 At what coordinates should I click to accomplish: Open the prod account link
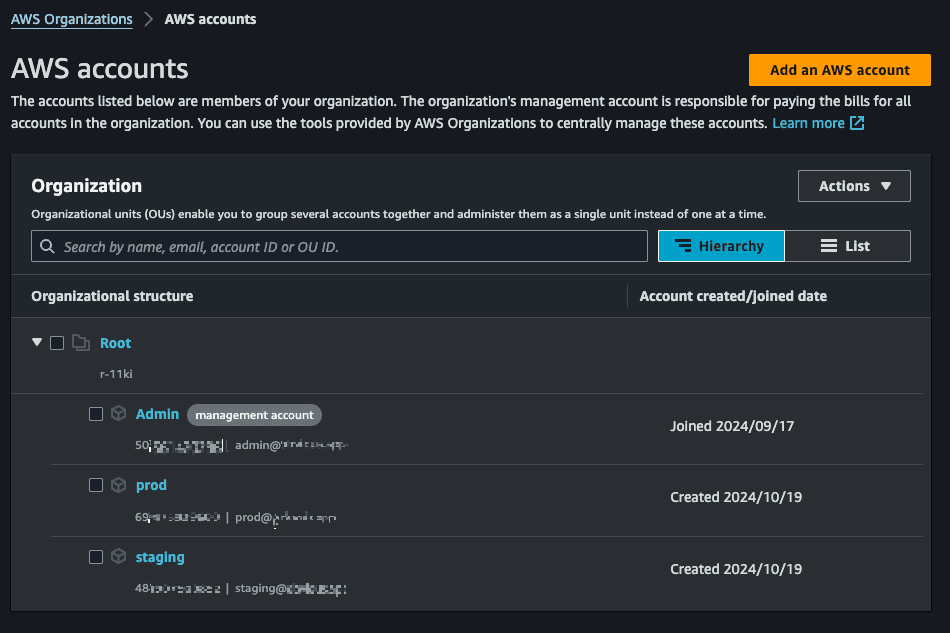(151, 486)
